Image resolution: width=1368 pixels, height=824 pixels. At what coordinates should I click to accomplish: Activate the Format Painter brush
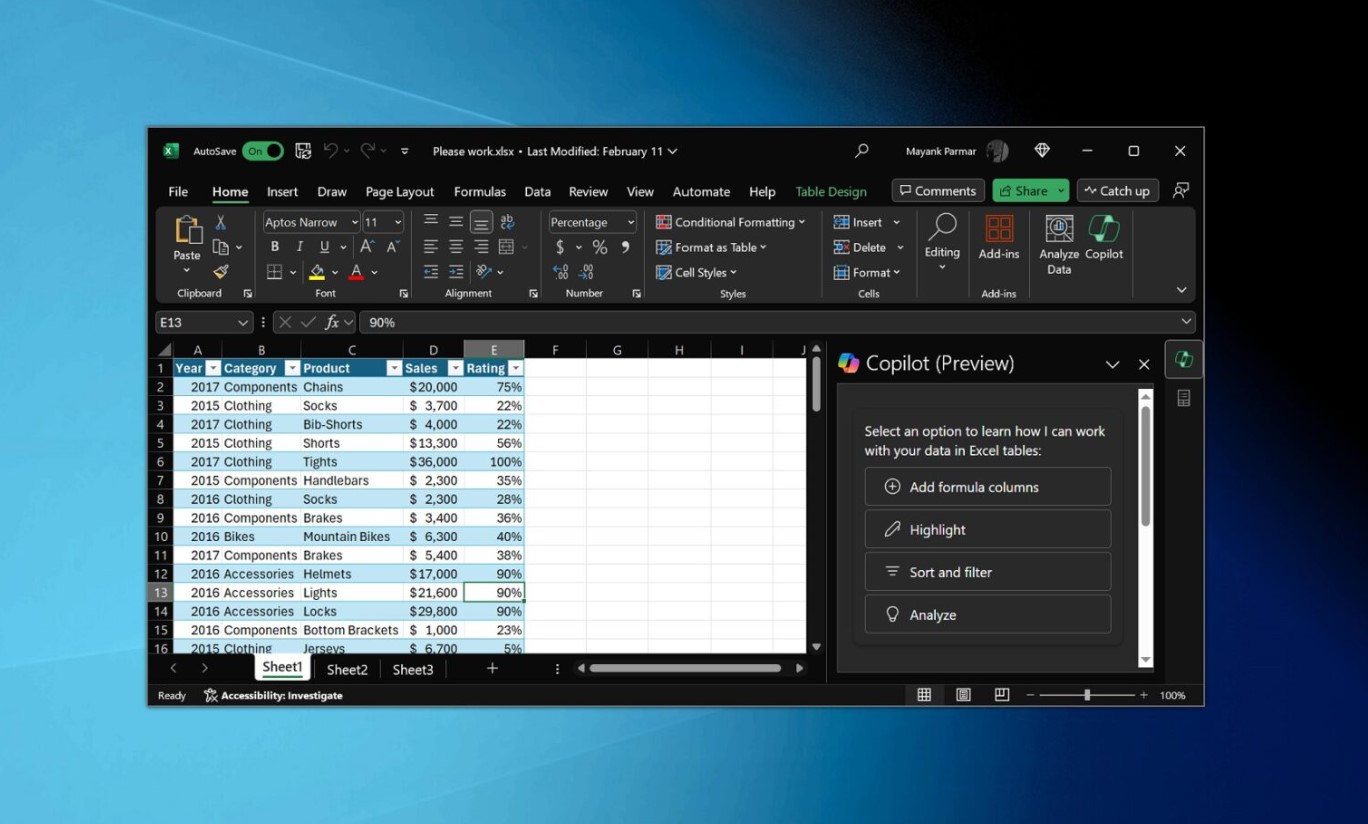coord(221,272)
